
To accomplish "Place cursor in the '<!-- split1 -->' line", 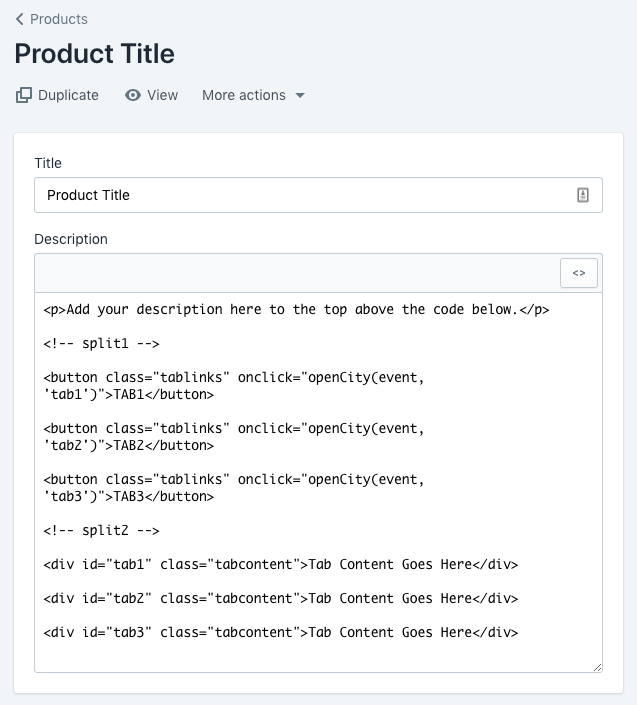I will click(x=102, y=344).
